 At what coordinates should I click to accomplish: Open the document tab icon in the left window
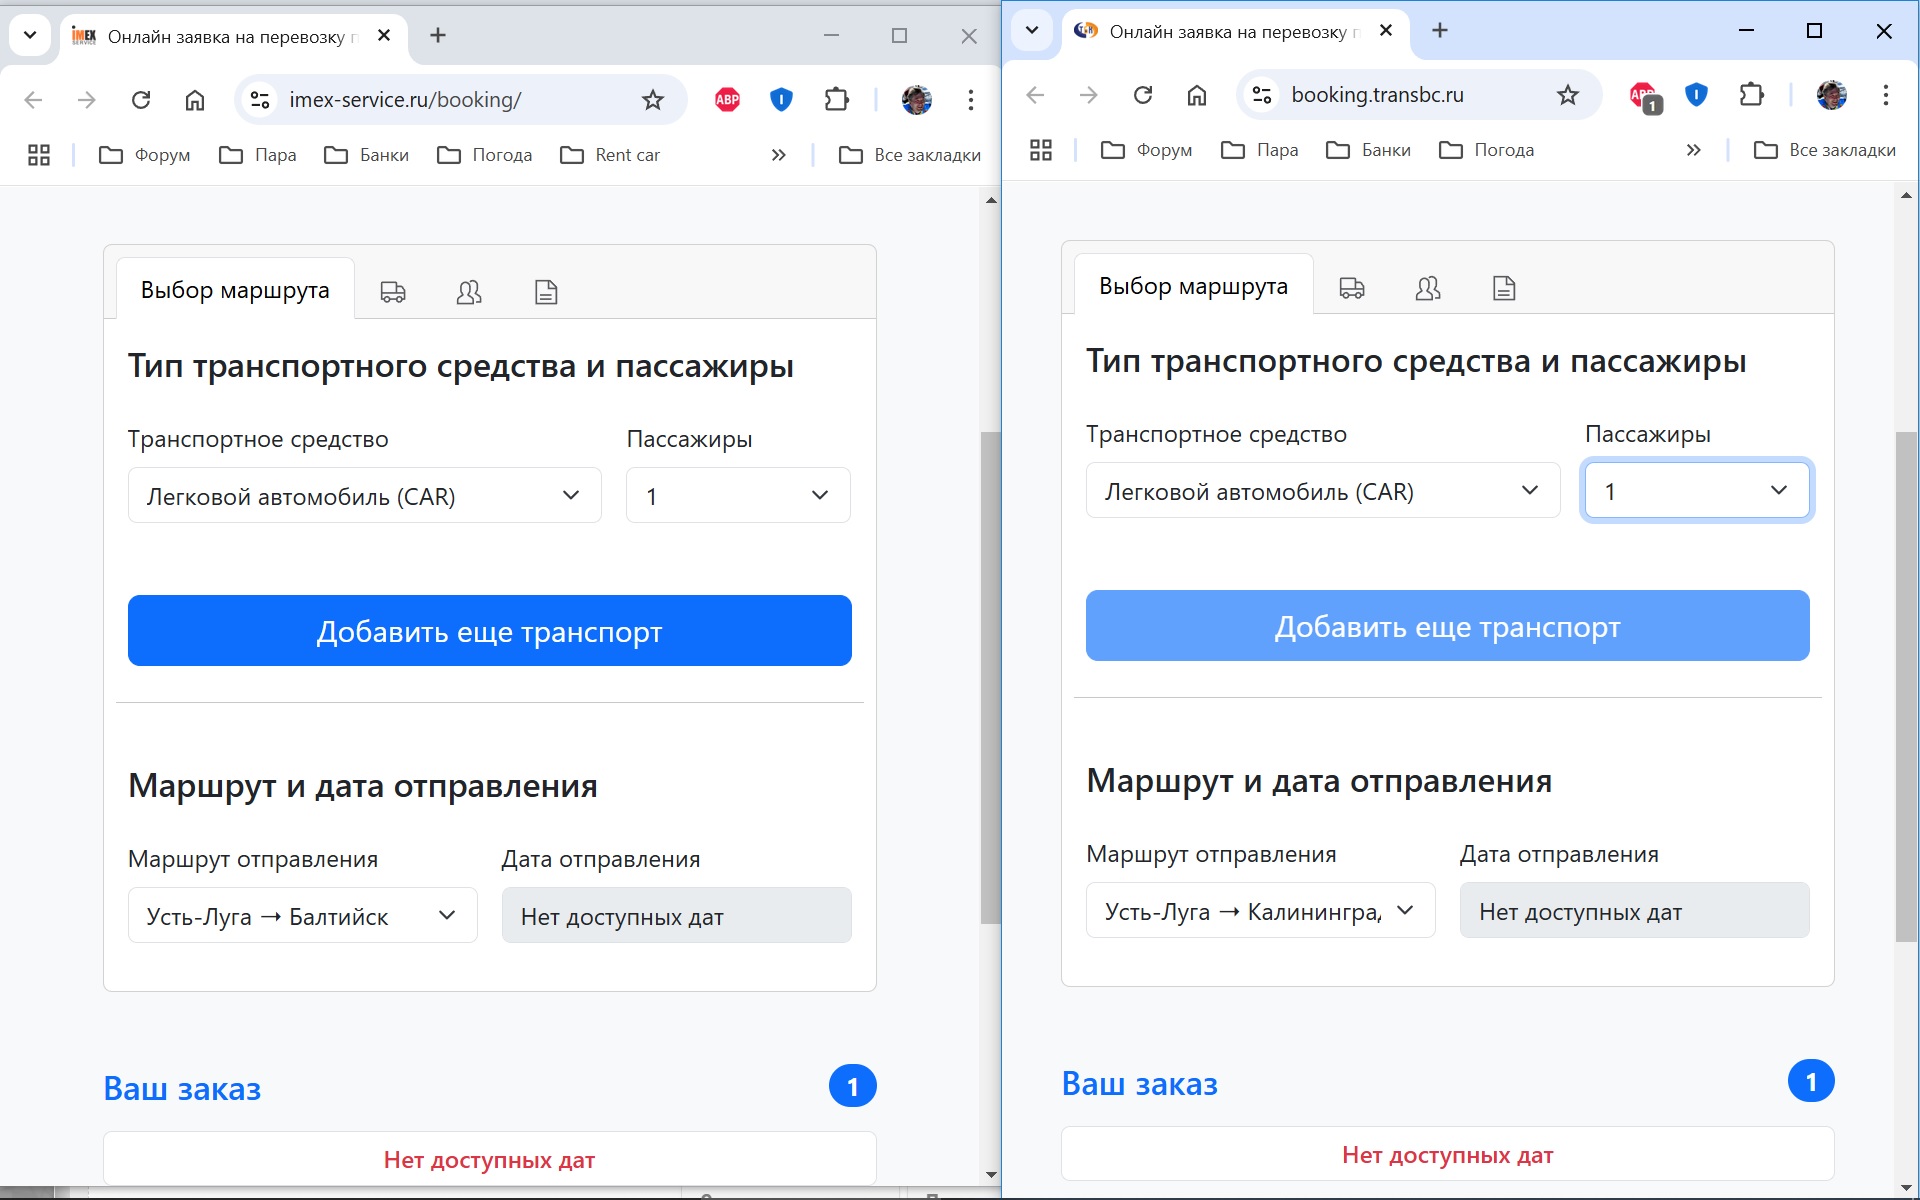coord(546,292)
